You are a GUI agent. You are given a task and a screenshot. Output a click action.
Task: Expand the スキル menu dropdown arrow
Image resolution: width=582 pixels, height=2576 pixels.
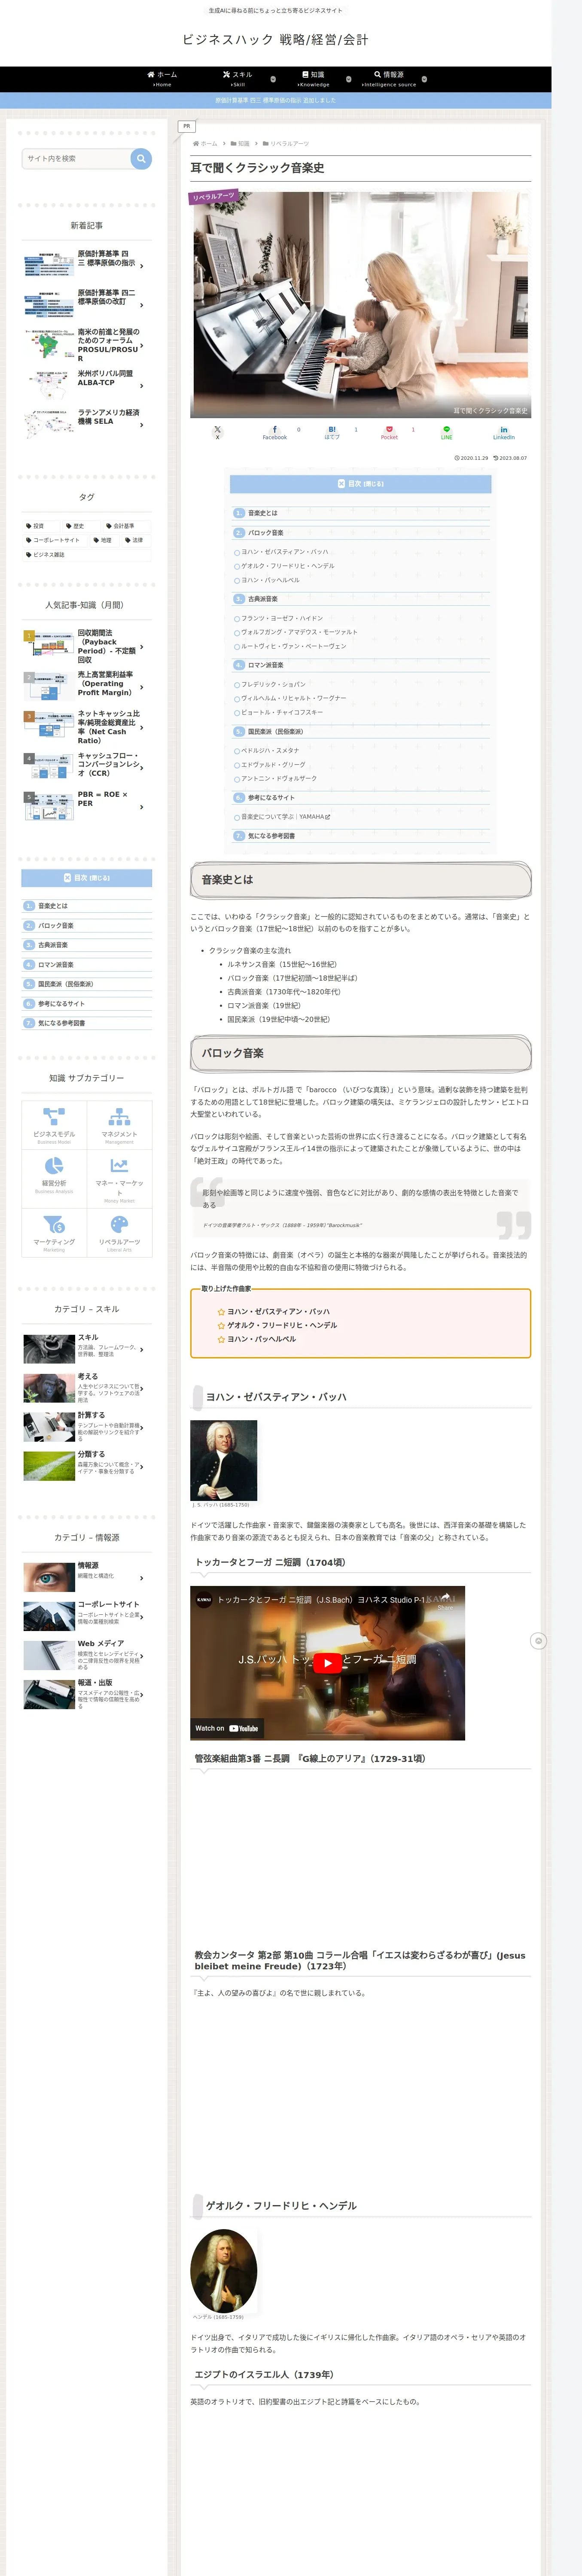(x=273, y=79)
